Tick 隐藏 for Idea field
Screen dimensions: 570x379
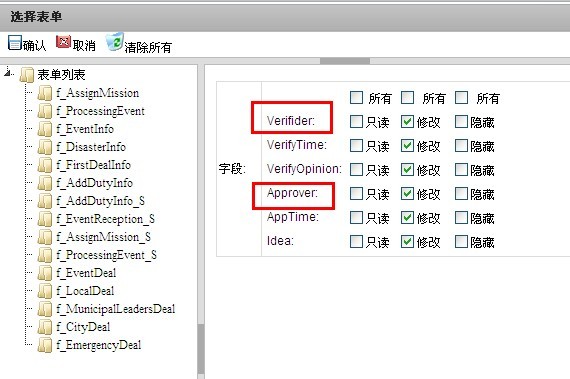(461, 242)
